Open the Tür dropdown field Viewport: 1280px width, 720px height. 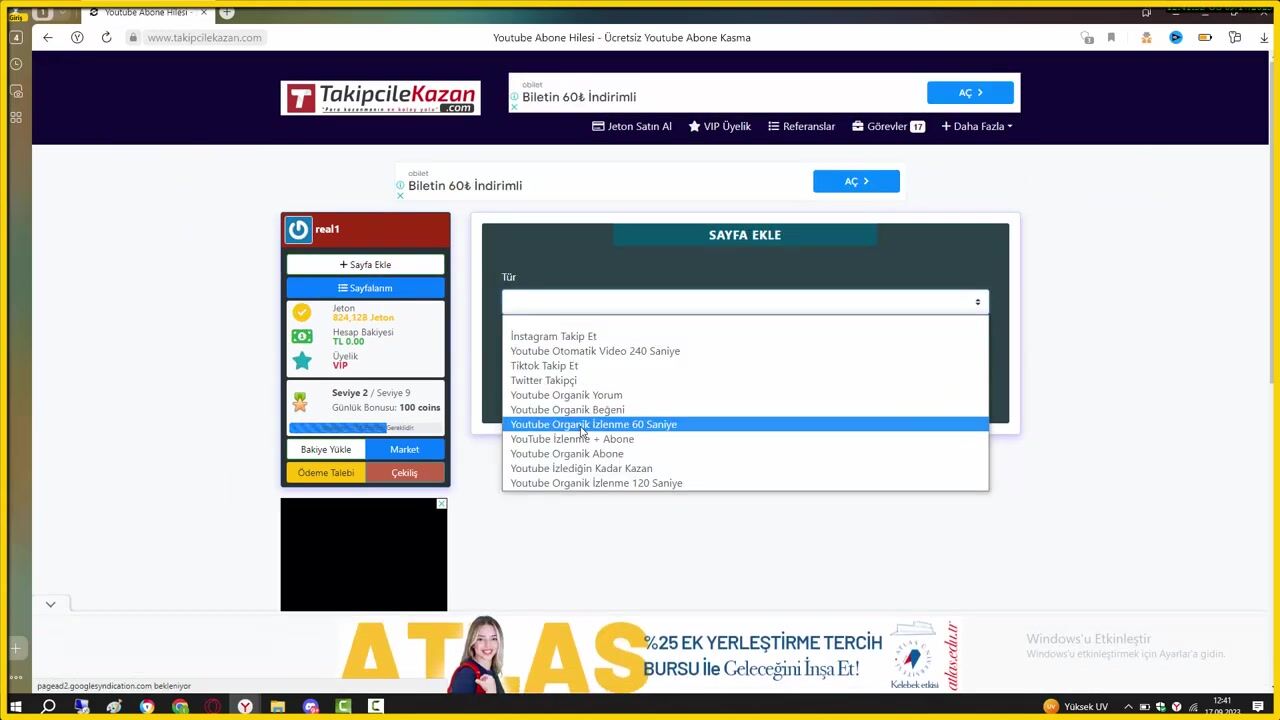(x=745, y=302)
